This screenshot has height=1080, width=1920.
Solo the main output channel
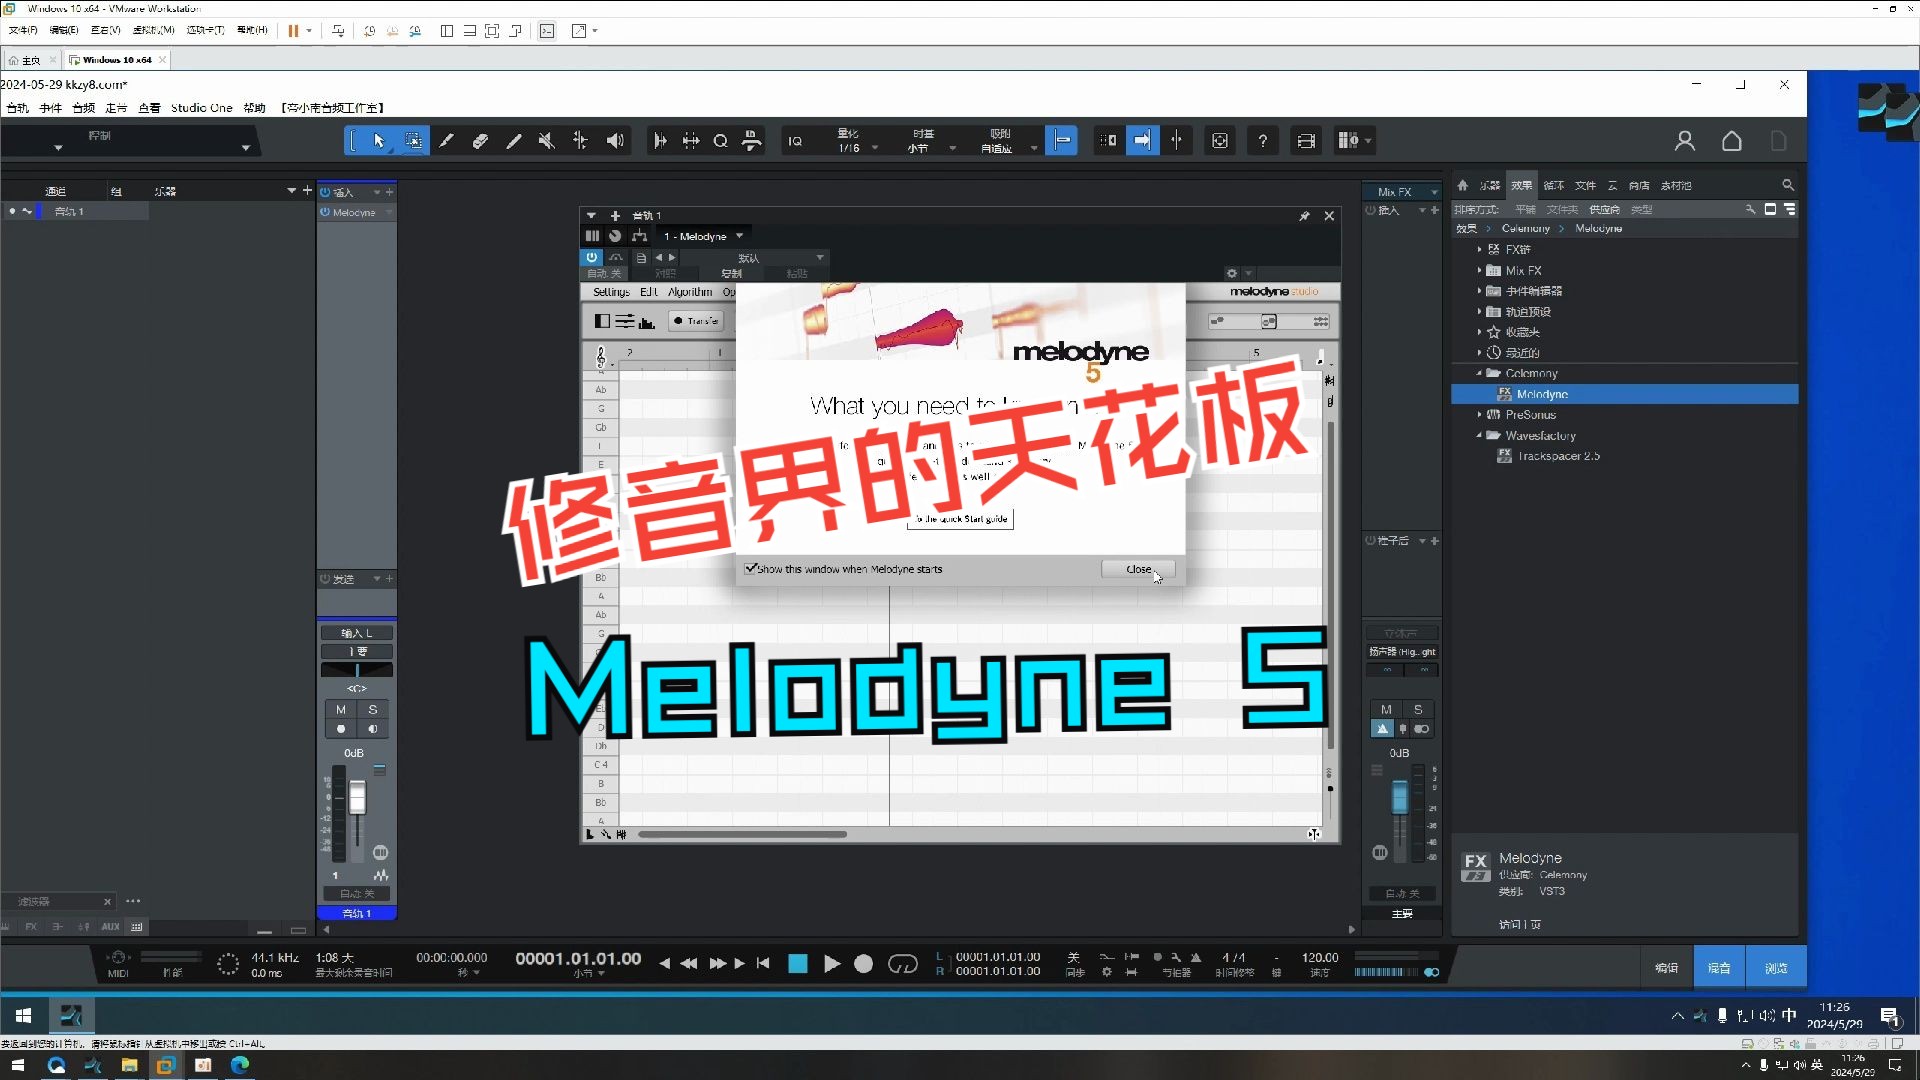tap(1418, 709)
